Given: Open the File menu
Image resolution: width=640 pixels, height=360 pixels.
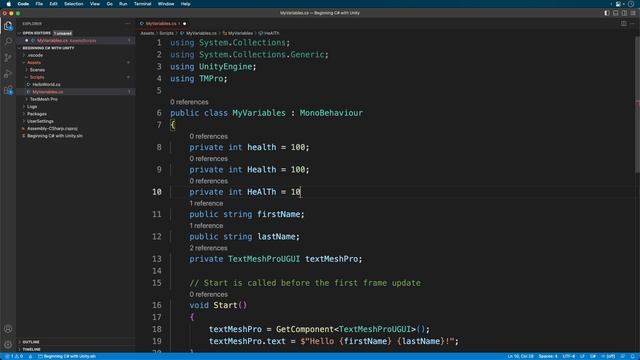Looking at the screenshot, I should click(39, 4).
